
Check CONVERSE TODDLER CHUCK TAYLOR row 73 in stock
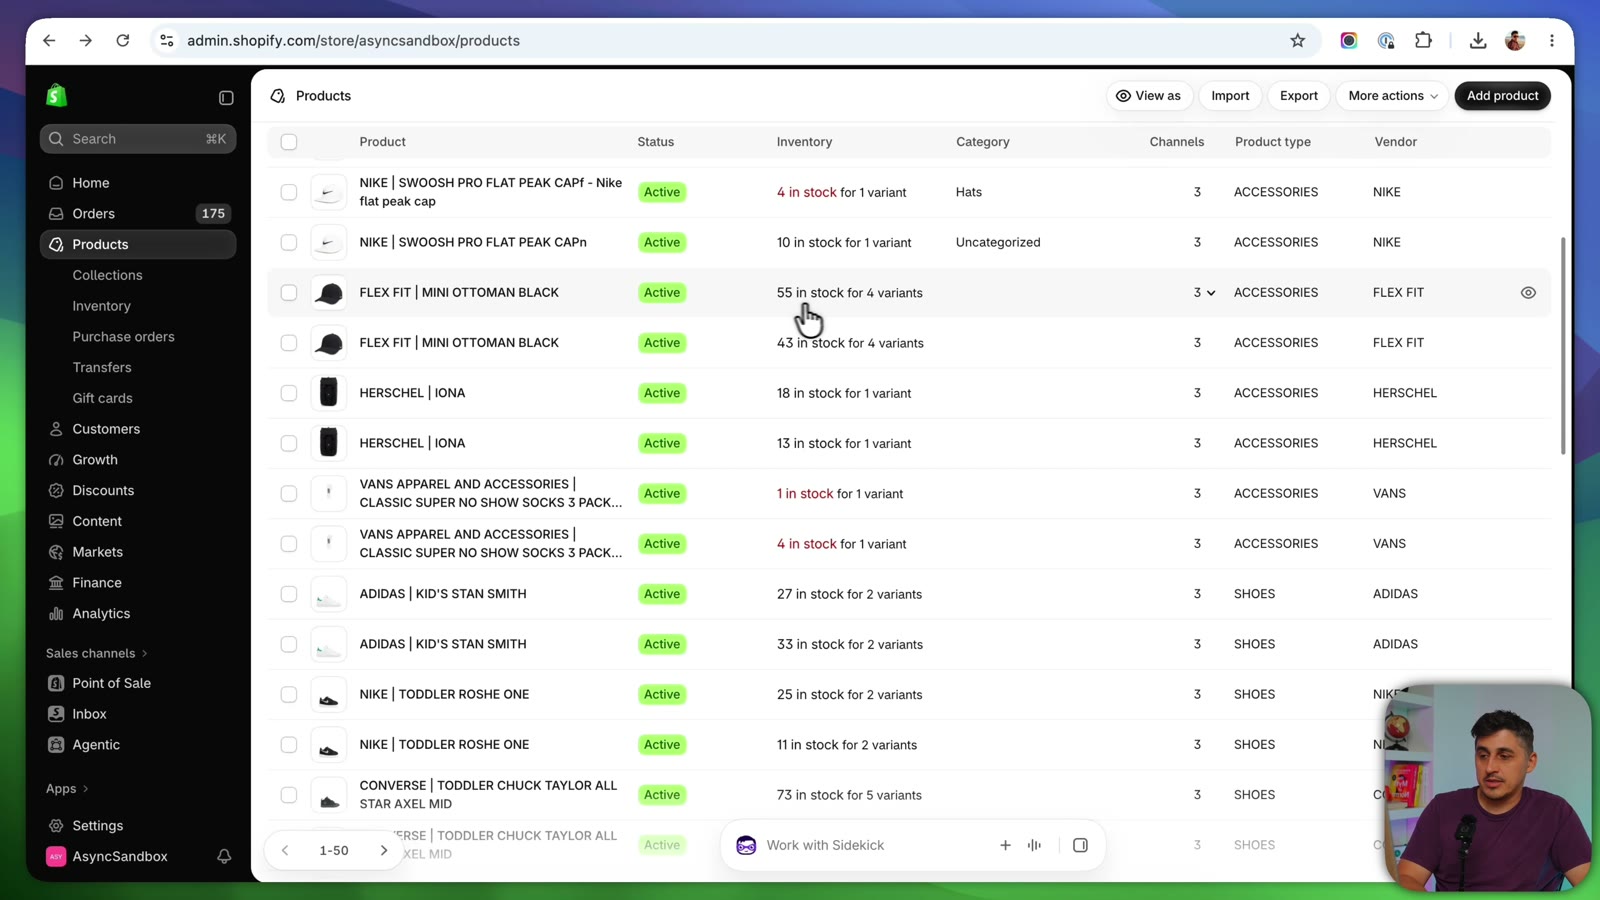tap(289, 795)
